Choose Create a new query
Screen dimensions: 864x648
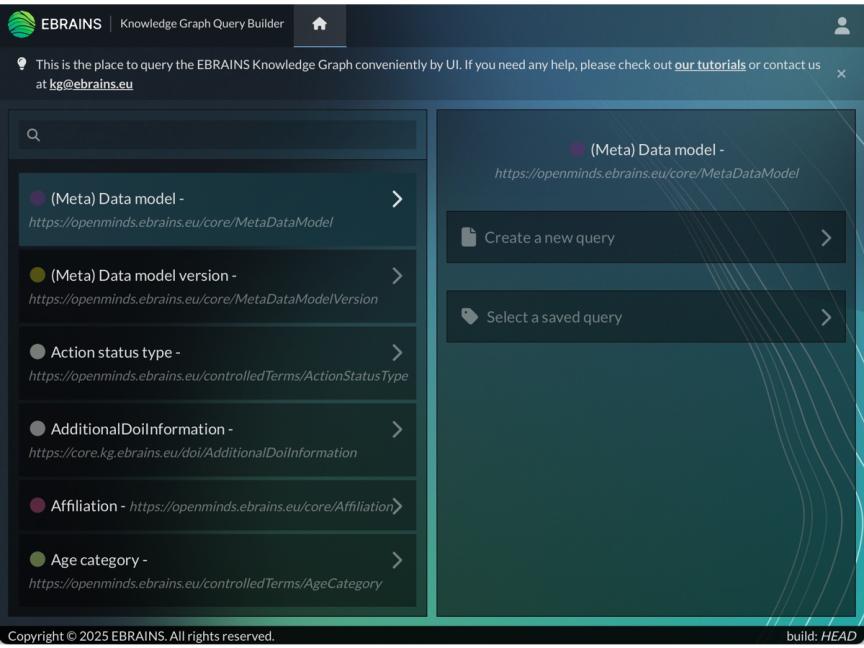pyautogui.click(x=645, y=237)
